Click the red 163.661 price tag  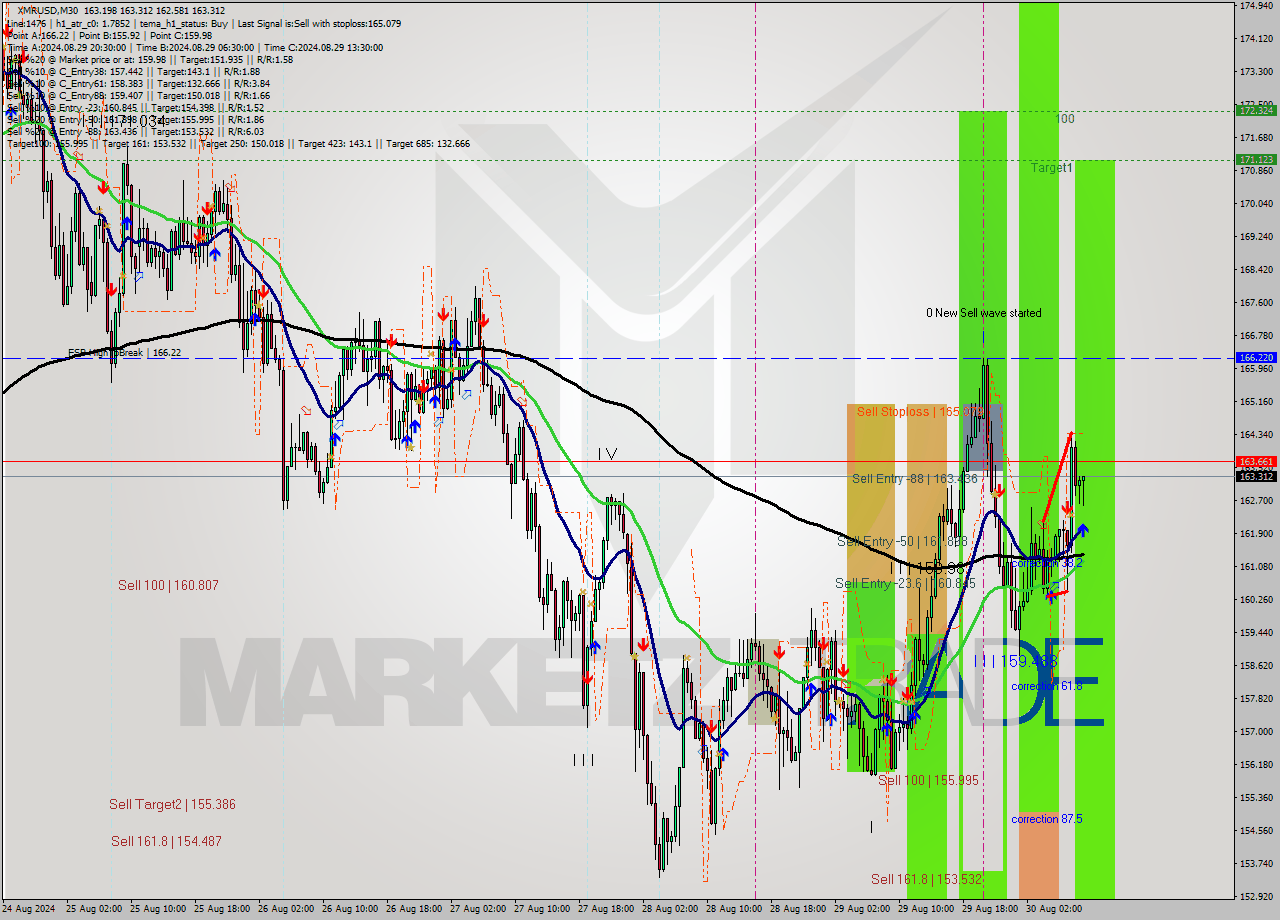1256,462
